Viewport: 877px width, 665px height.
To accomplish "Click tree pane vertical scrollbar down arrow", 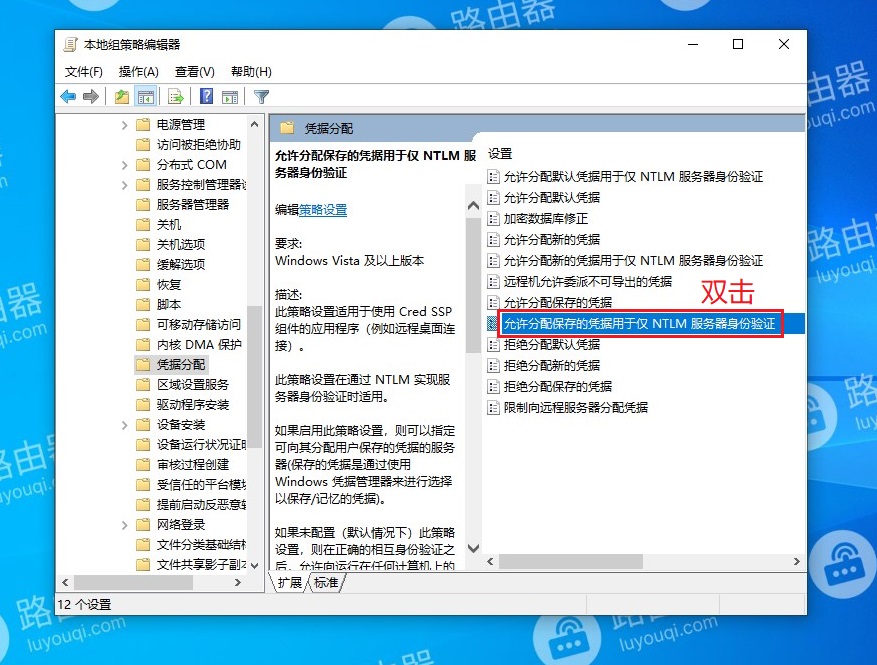I will pos(254,565).
